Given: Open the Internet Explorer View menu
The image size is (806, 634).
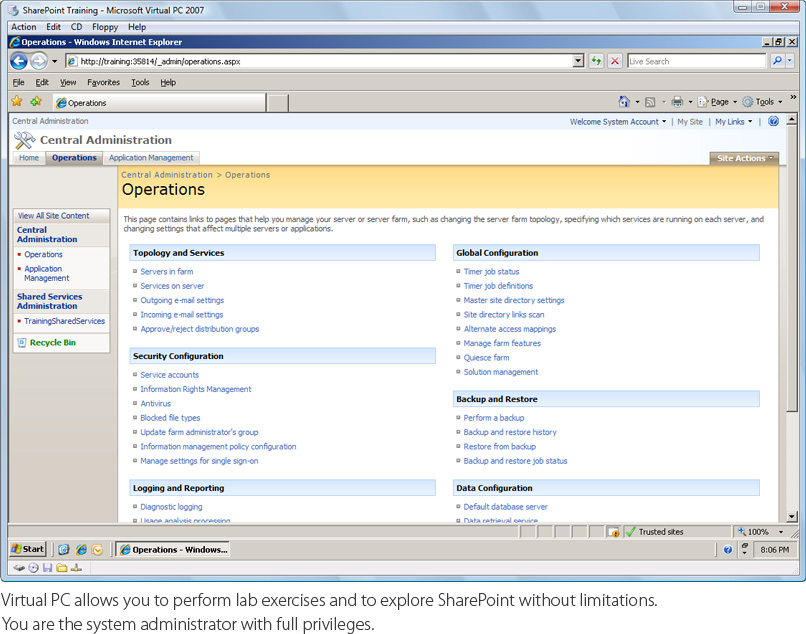Looking at the screenshot, I should (68, 82).
